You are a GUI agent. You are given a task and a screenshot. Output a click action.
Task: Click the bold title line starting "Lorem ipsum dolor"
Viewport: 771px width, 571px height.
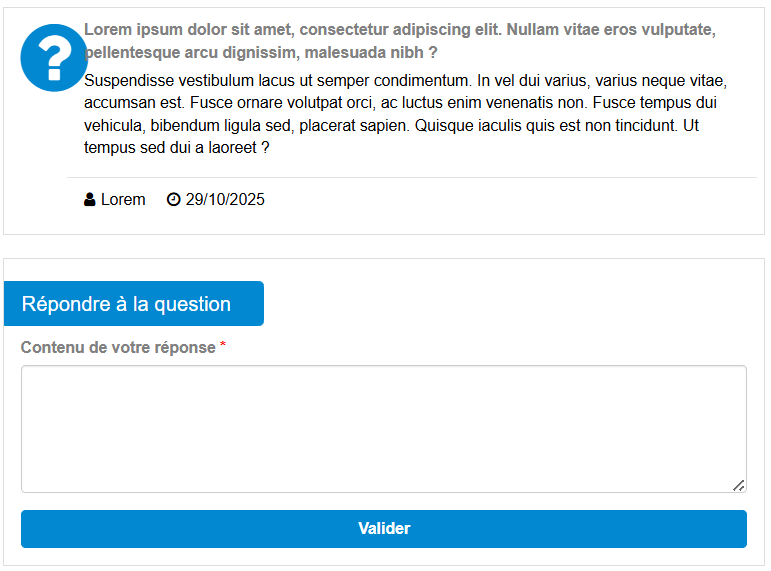coord(400,29)
